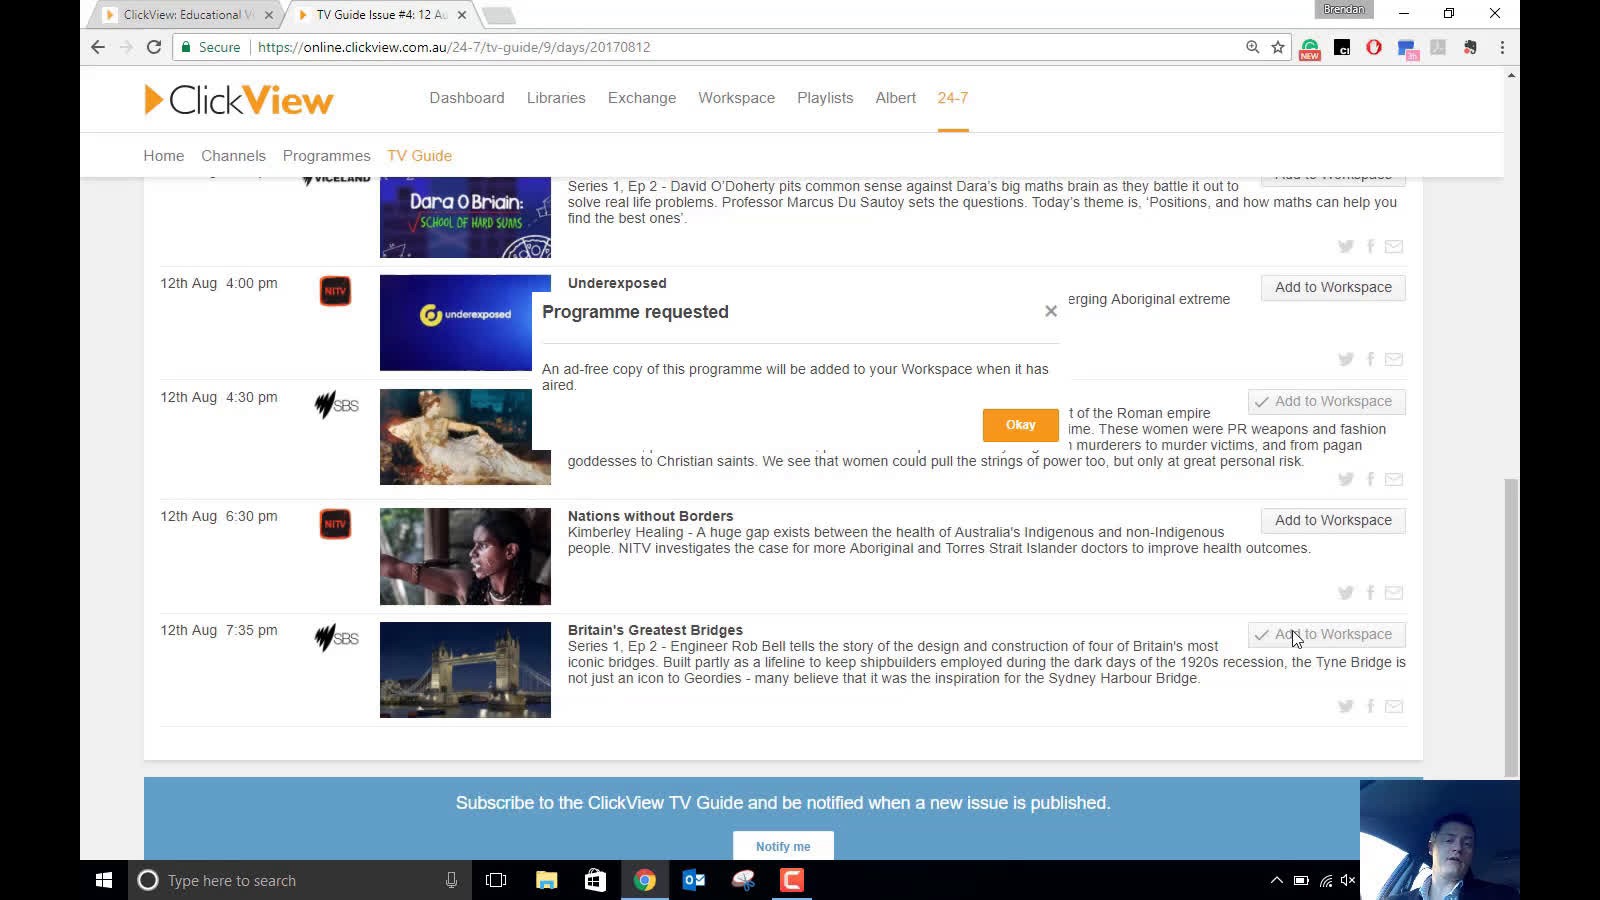Open Playlists in top navigation
Screen dimensions: 1600x900
click(825, 98)
